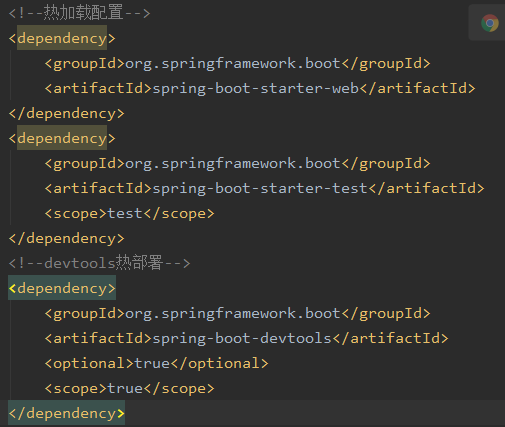Click the 热加载配置 comment line
The image size is (505, 427).
(79, 13)
